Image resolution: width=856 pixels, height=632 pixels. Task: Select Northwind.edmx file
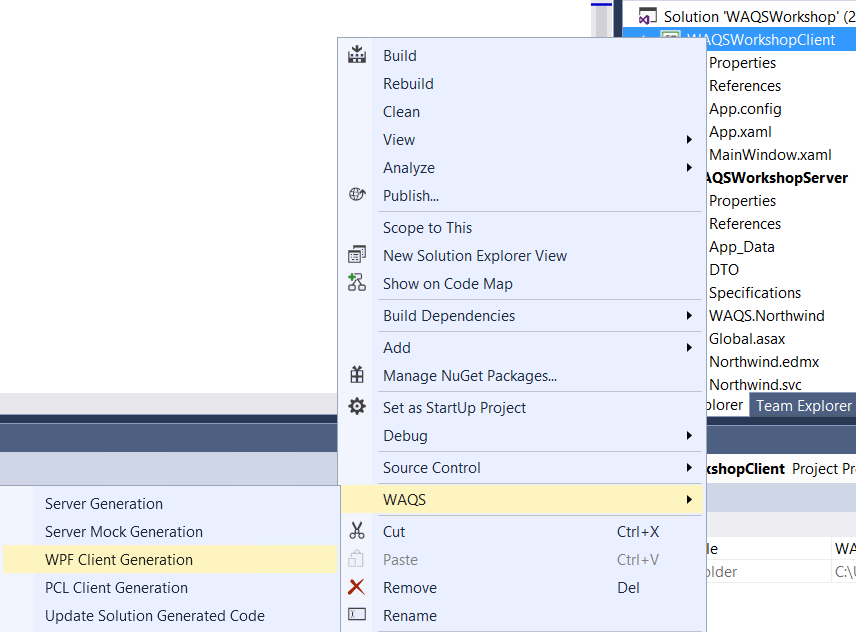coord(764,362)
